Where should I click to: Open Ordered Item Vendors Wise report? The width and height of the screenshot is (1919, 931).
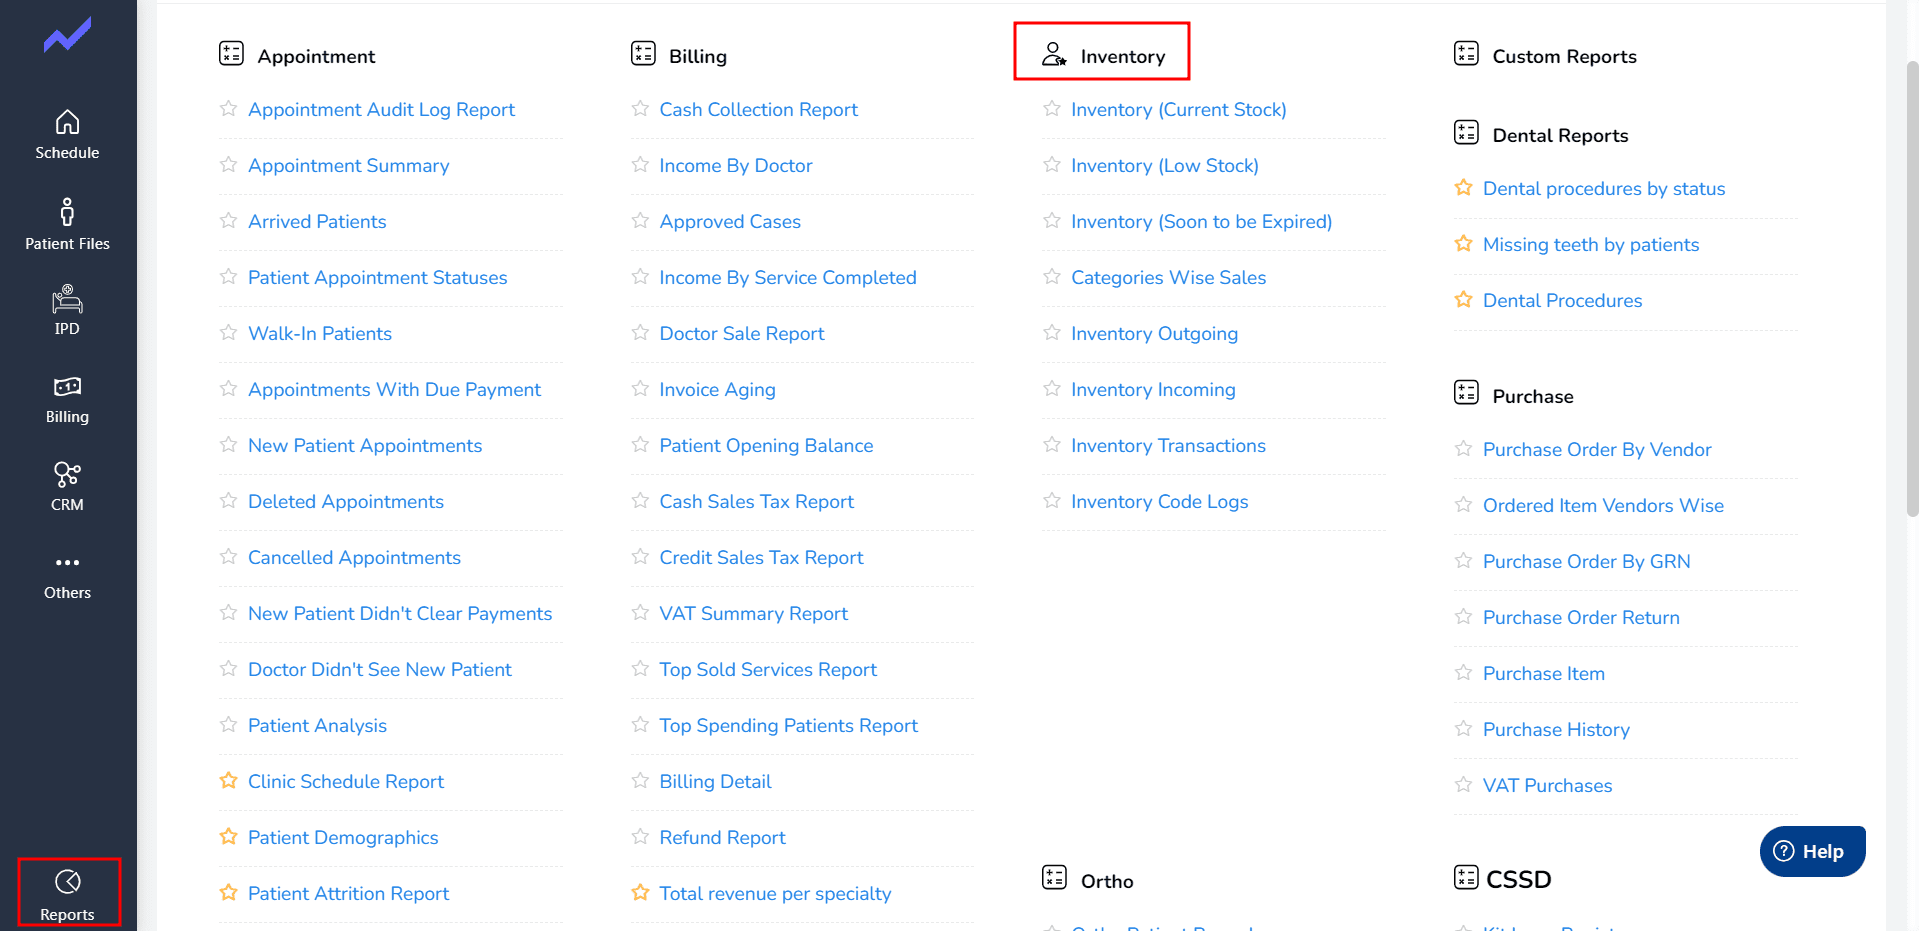1603,505
